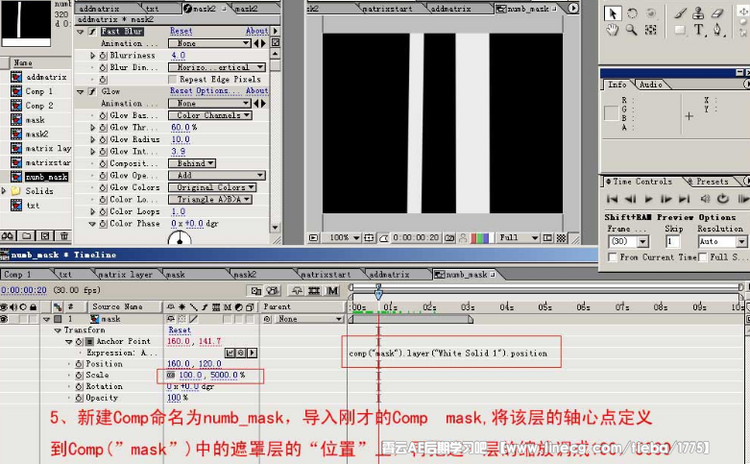Image resolution: width=750 pixels, height=464 pixels.
Task: Toggle loop playback icon in Time Controls
Action: [723, 199]
